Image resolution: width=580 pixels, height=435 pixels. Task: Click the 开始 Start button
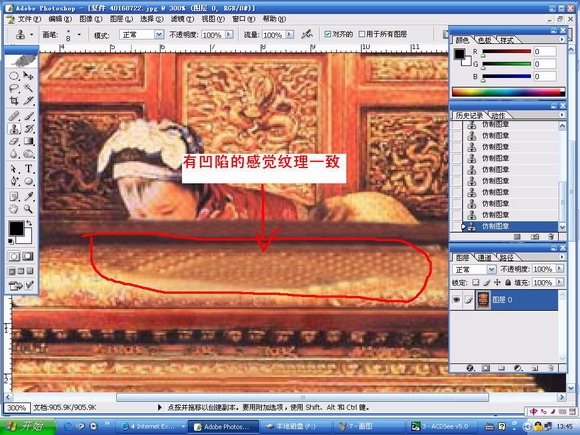pyautogui.click(x=28, y=426)
